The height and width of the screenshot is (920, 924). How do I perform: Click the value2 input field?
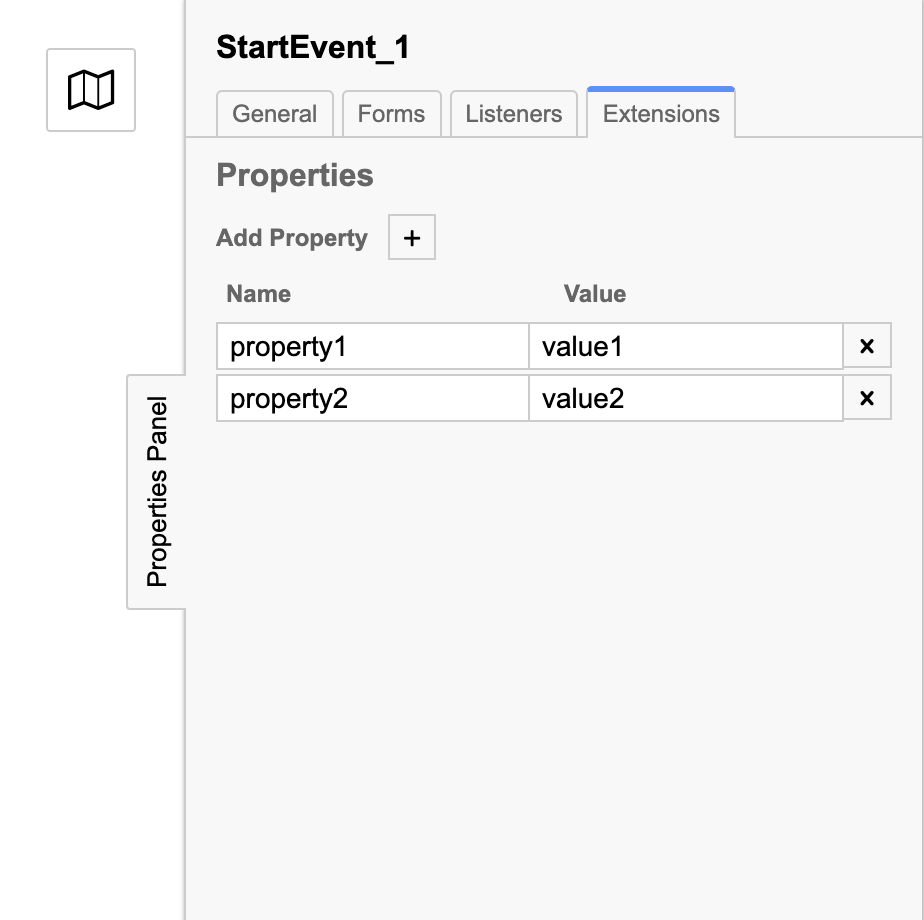point(686,397)
